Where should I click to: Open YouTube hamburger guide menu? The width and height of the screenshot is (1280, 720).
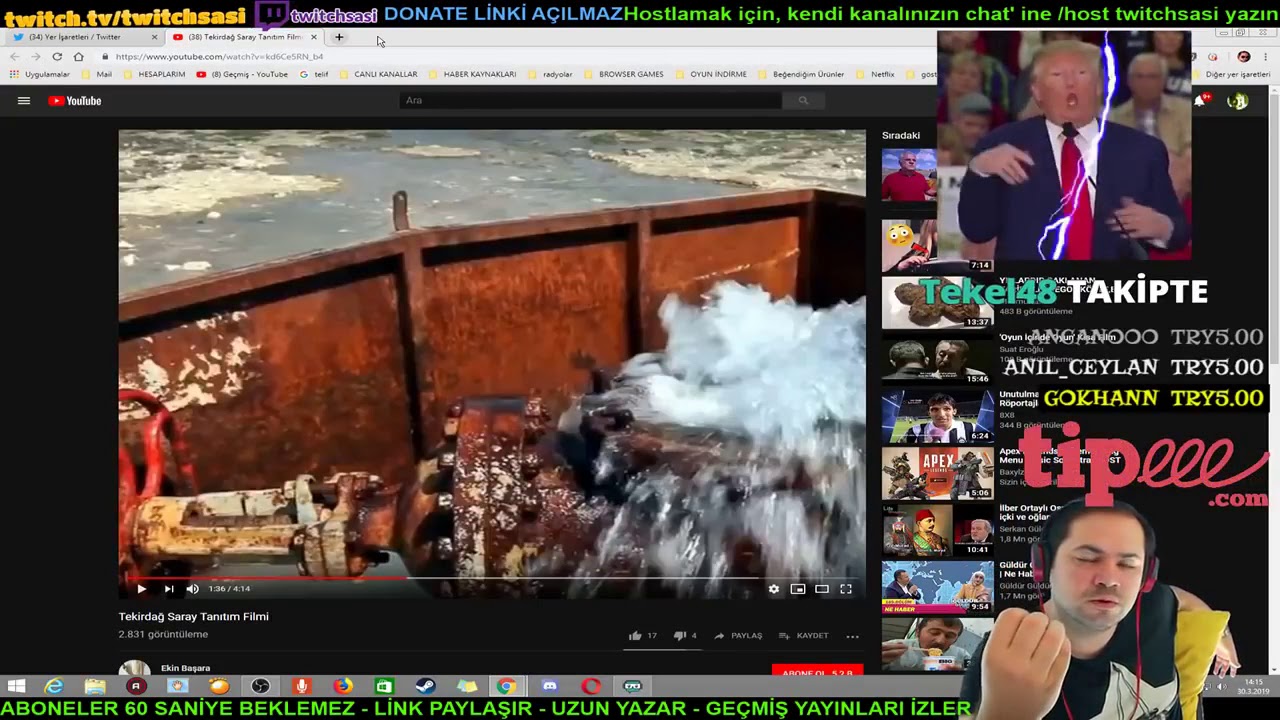24,100
